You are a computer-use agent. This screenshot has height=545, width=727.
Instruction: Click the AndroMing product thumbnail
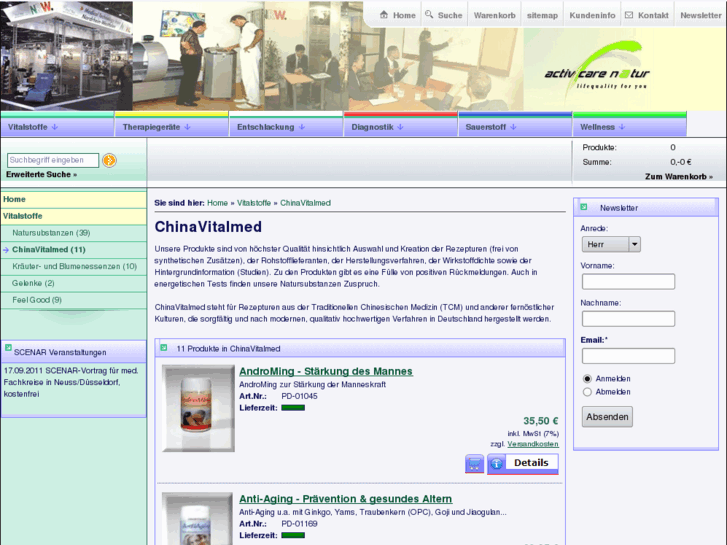point(198,408)
